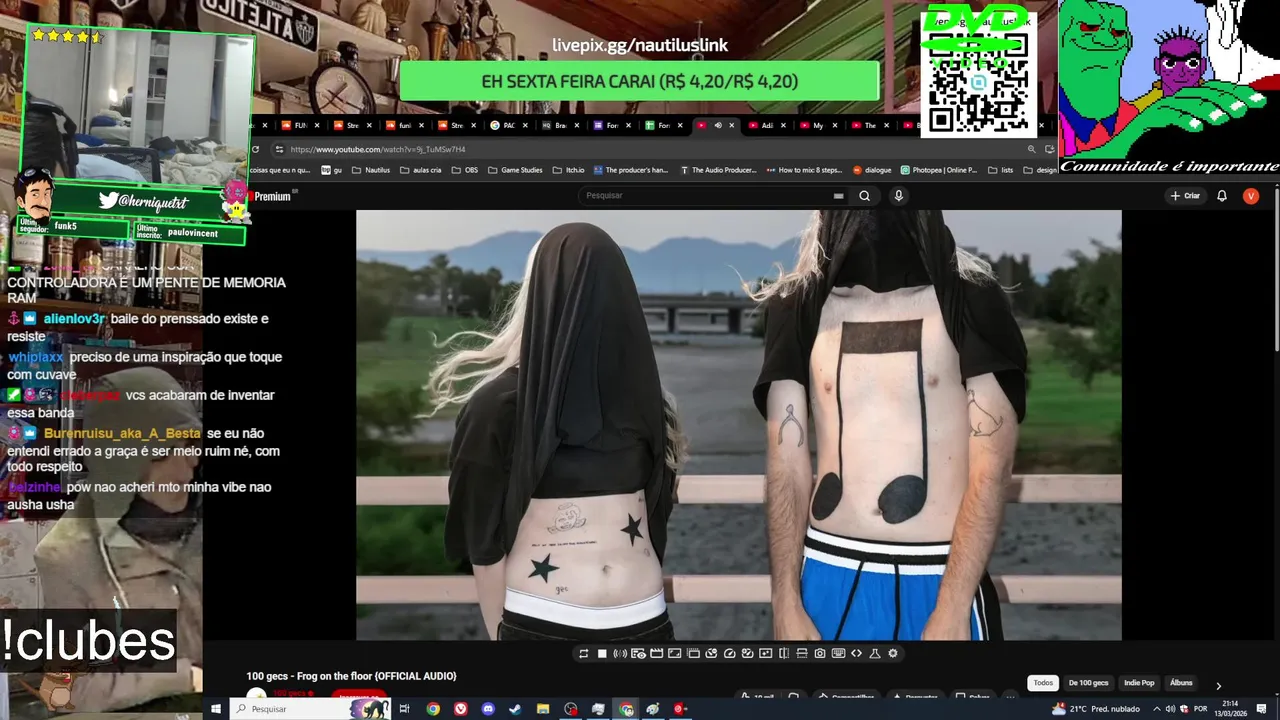Click the keyboard shortcuts icon below video
Viewport: 1280px width, 720px height.
pos(838,653)
